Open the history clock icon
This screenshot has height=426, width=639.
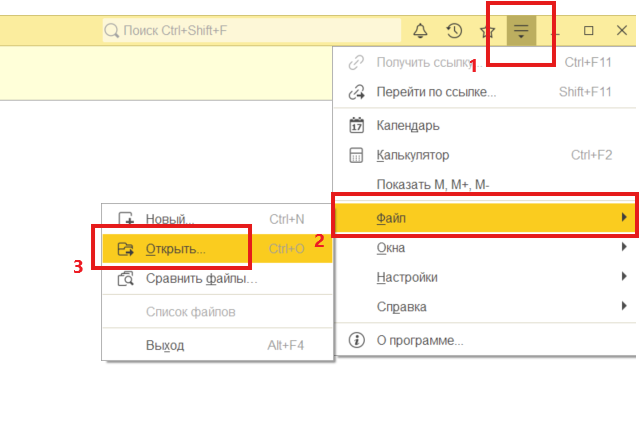454,31
